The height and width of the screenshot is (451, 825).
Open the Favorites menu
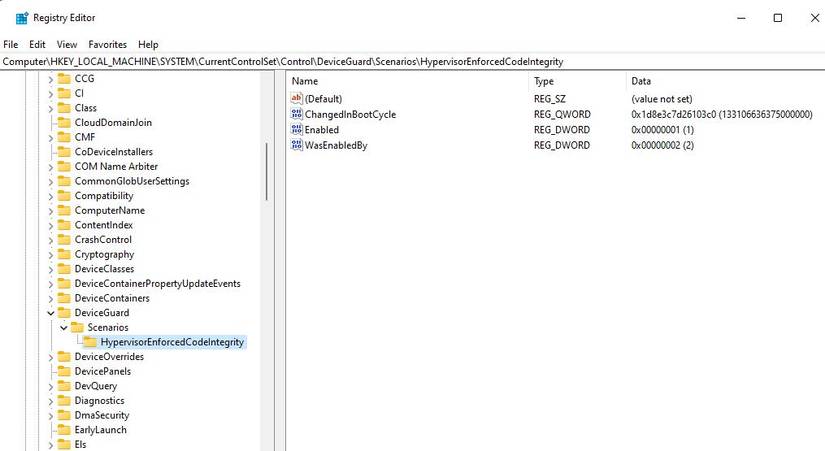click(x=107, y=45)
